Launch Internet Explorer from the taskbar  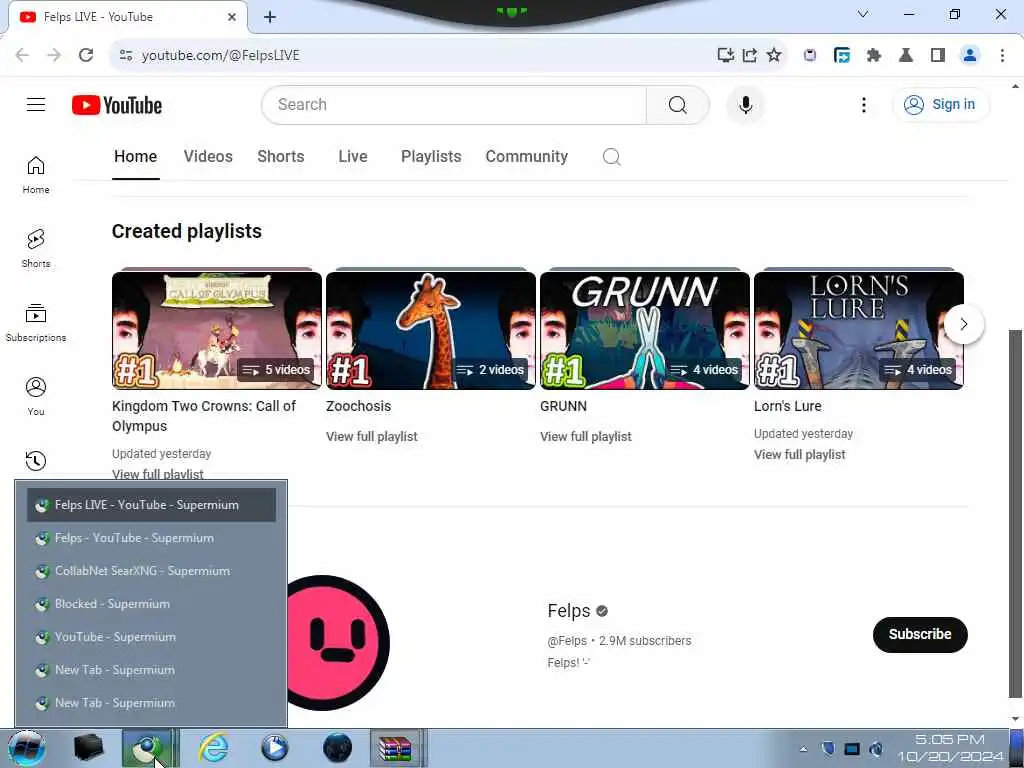coord(214,748)
